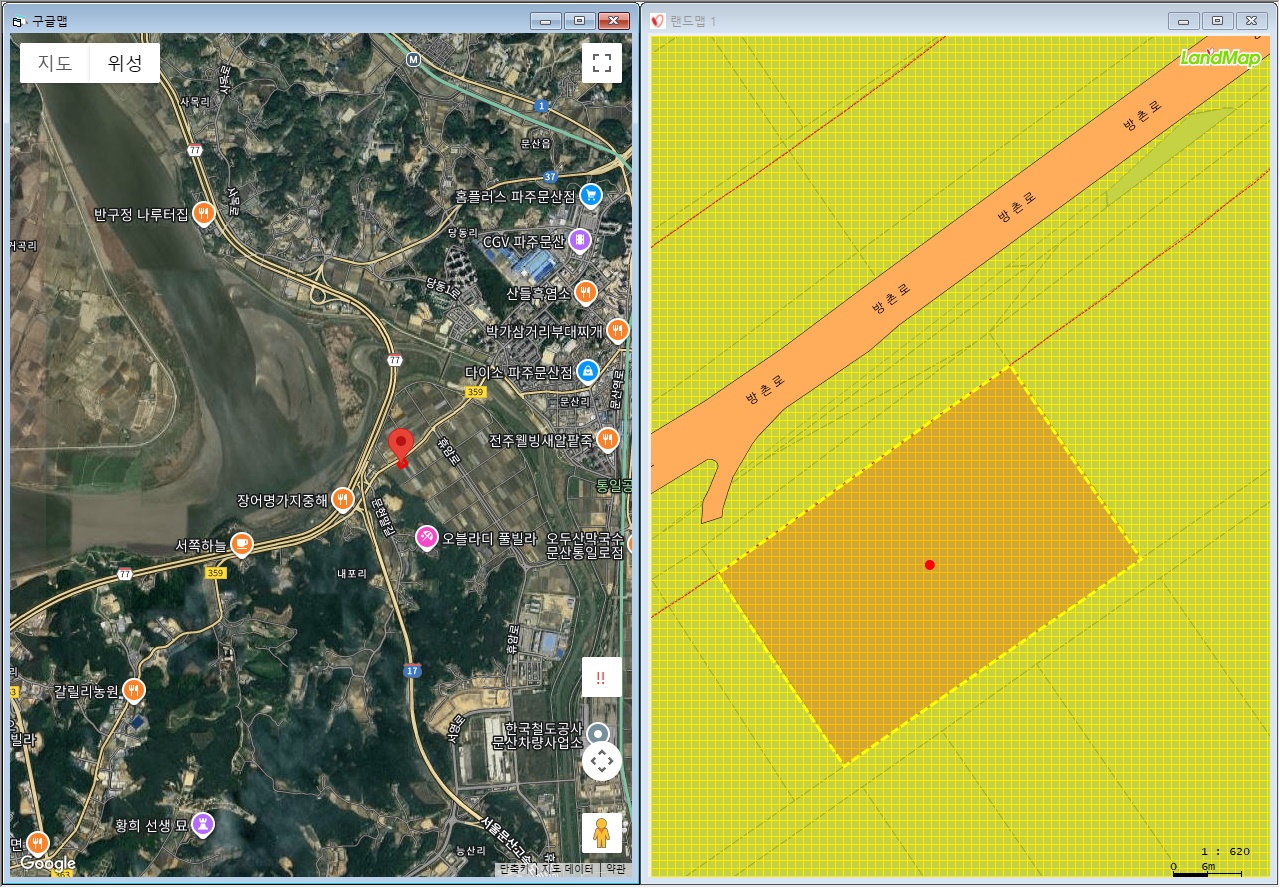Click the 반구정 나루터집 restaurant marker
Viewport: 1280px width, 888px height.
204,213
